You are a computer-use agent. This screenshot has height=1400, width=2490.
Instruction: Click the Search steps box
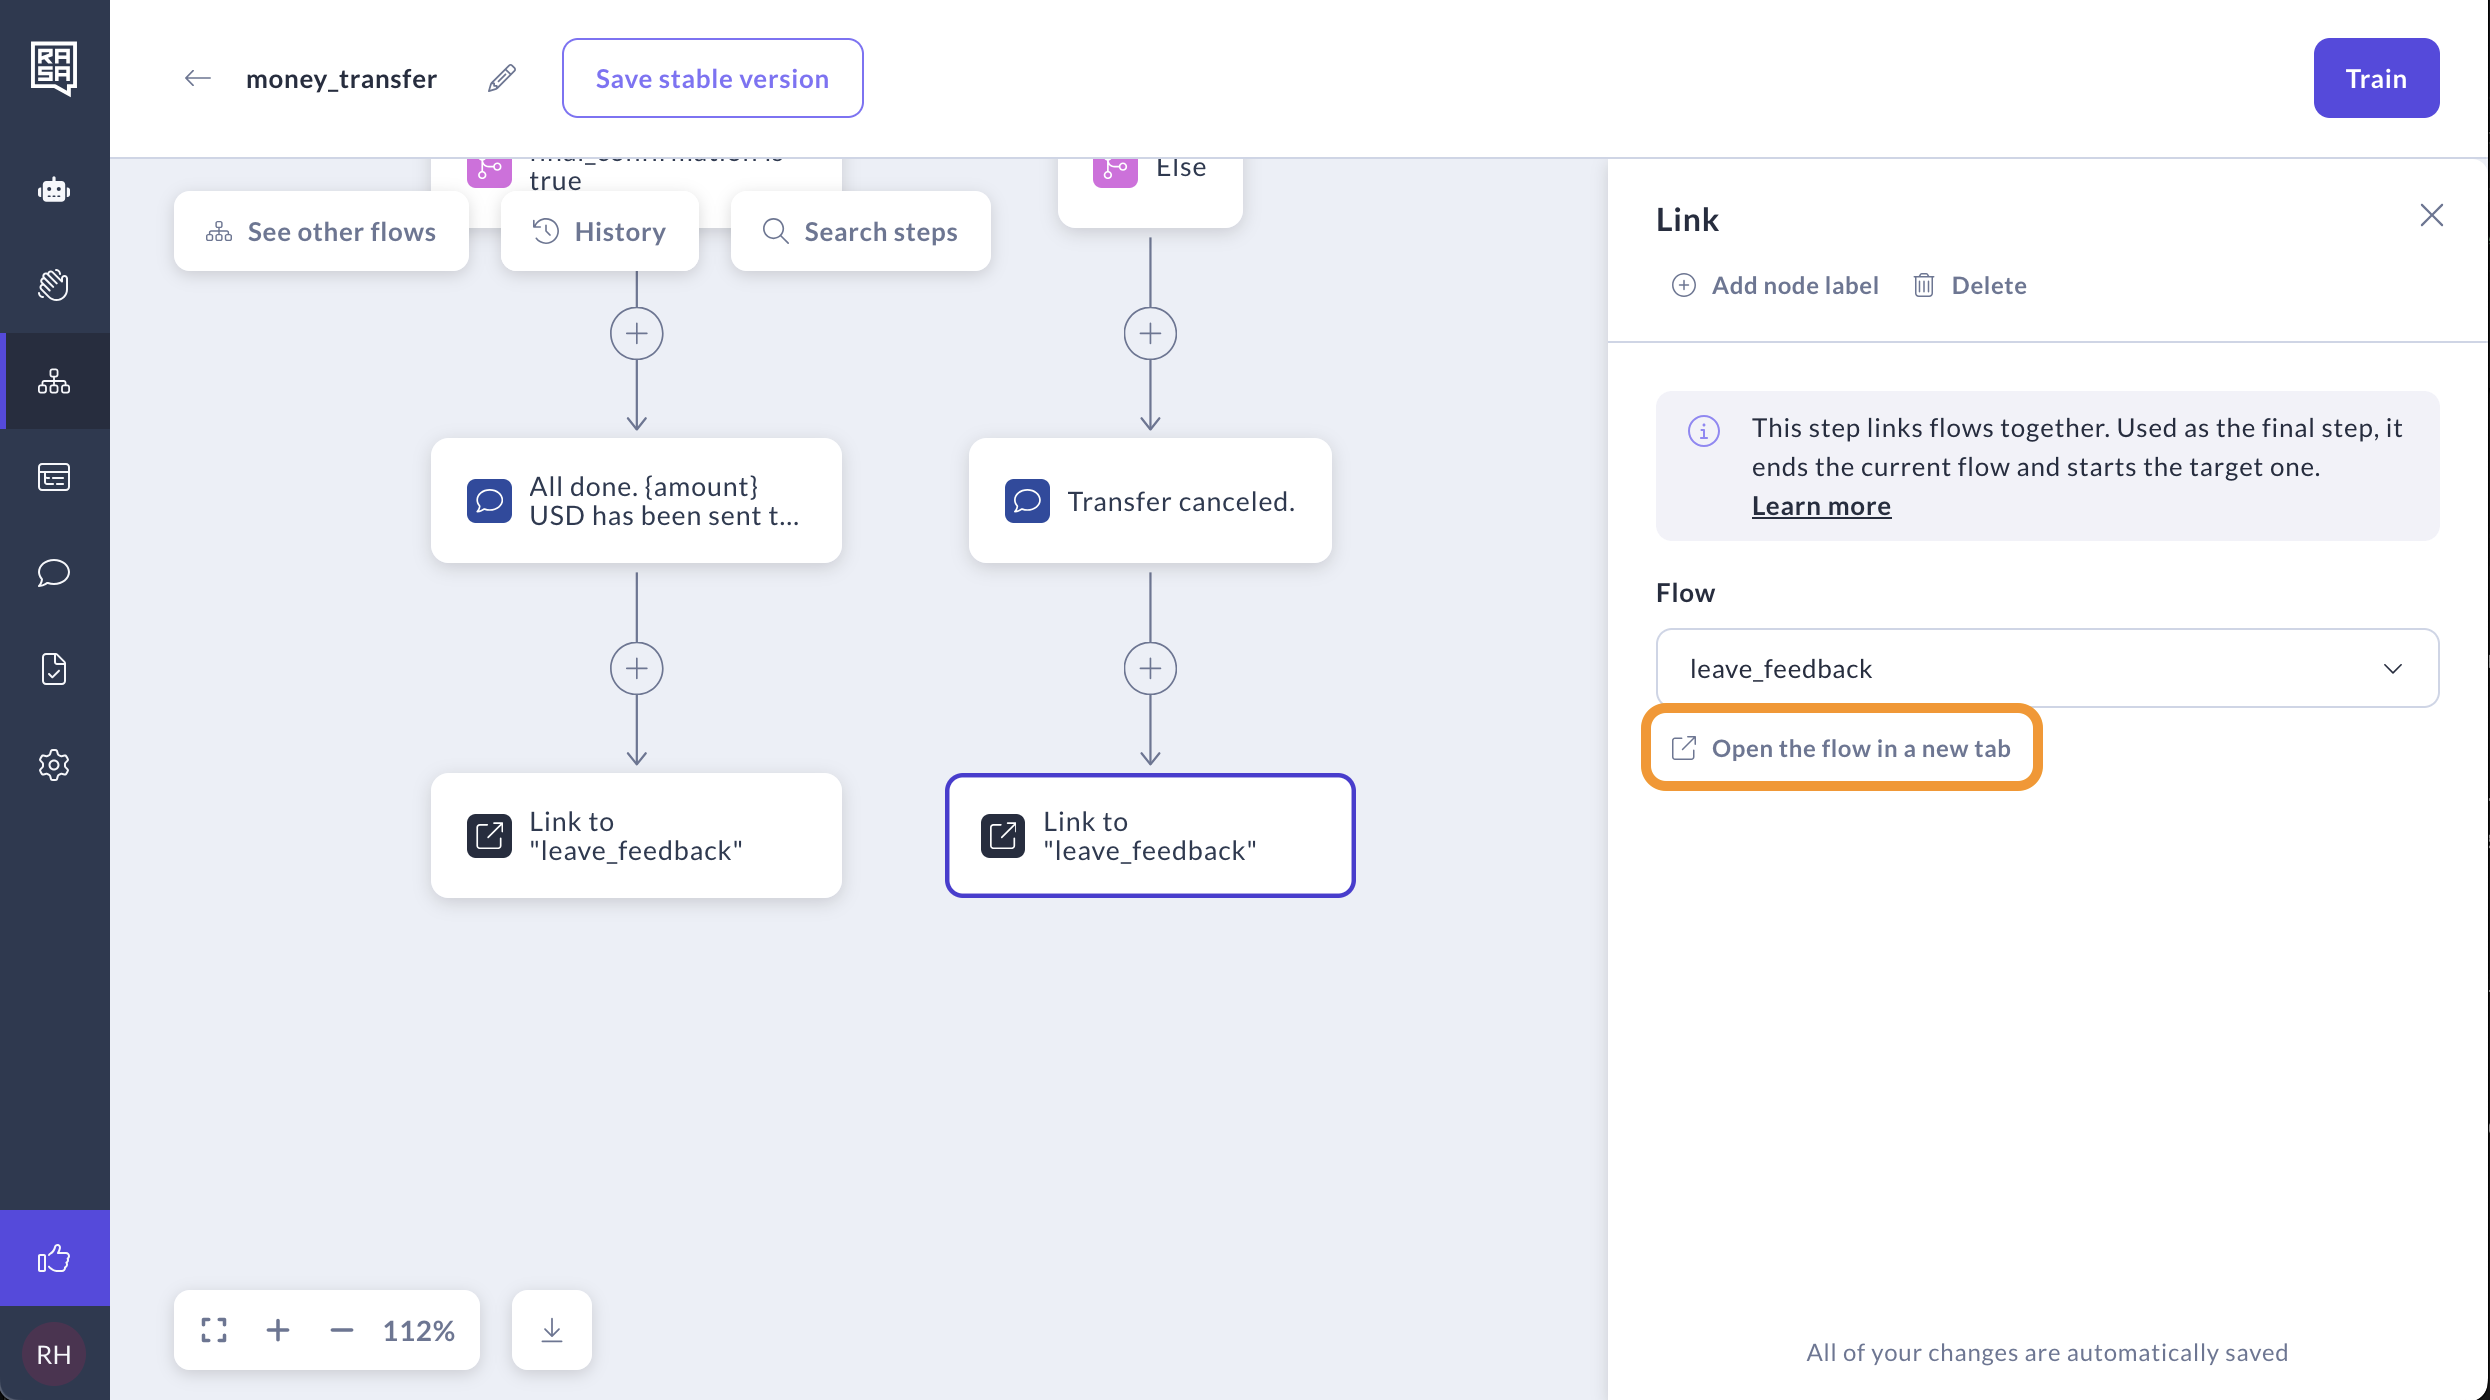[x=860, y=232]
